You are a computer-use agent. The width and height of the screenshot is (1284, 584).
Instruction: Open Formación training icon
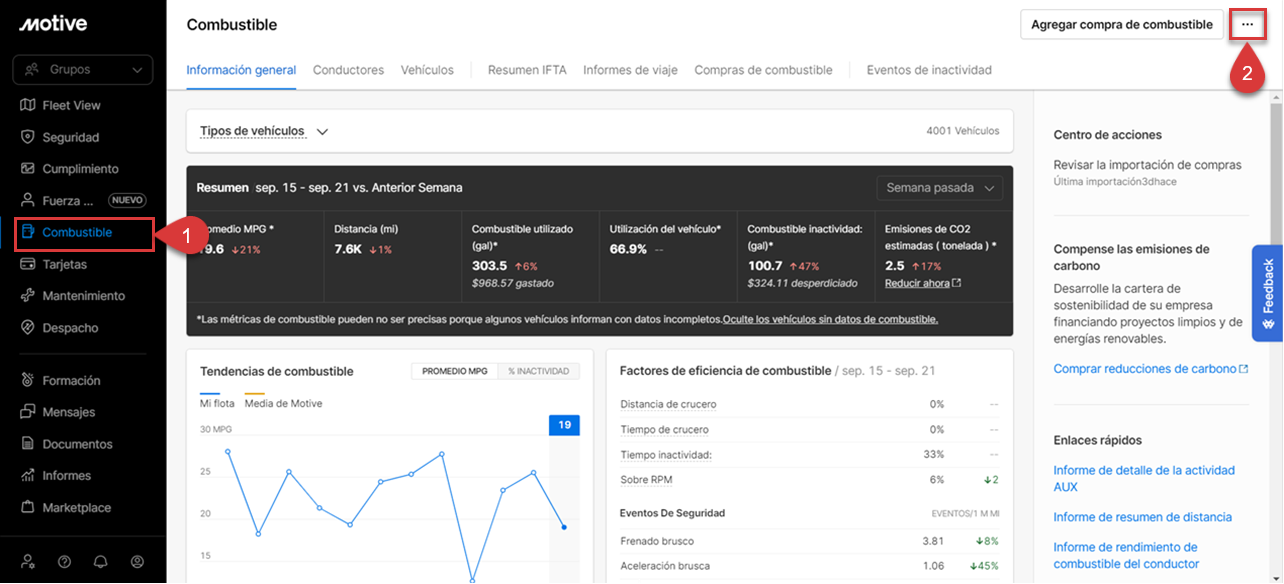click(x=28, y=380)
